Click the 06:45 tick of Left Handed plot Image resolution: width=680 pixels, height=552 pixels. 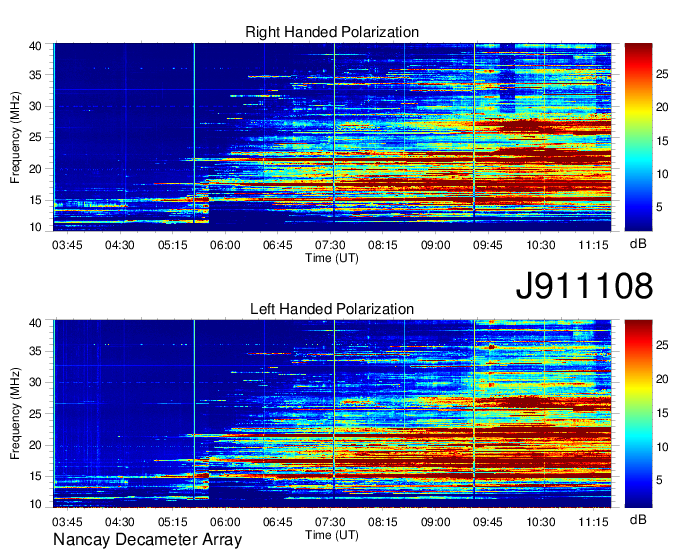point(278,522)
